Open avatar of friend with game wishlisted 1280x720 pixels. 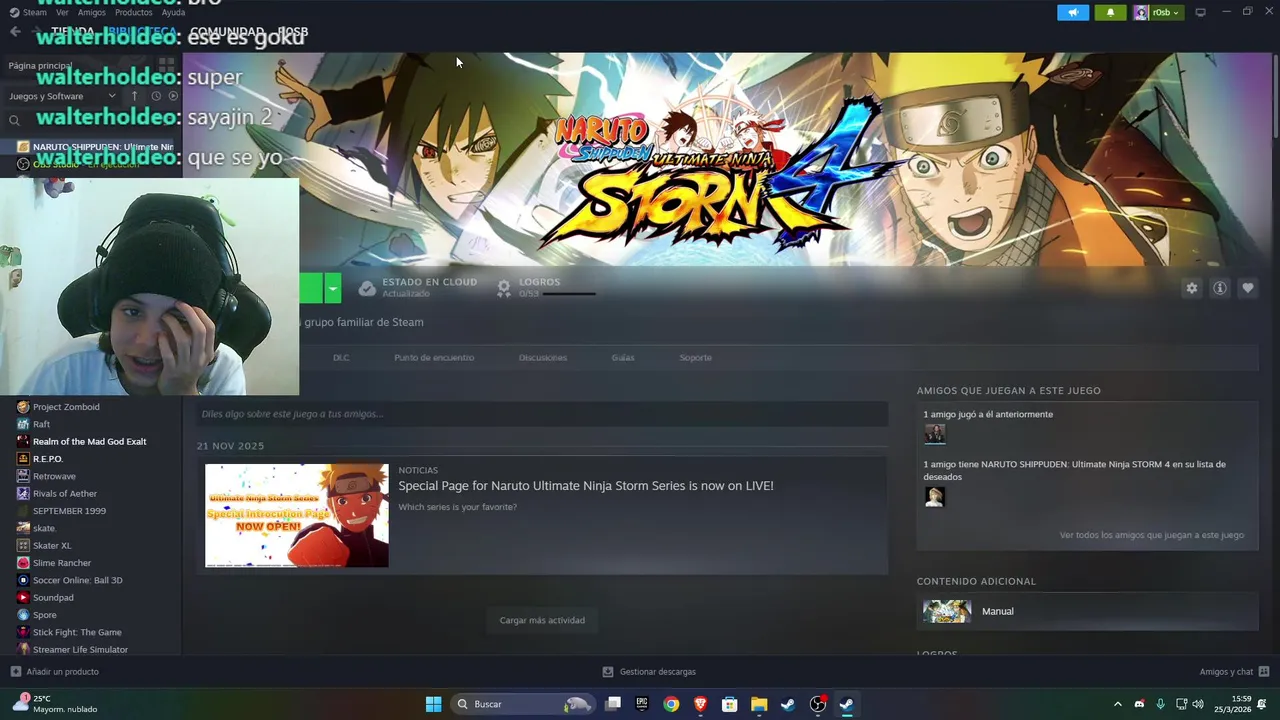[x=935, y=497]
